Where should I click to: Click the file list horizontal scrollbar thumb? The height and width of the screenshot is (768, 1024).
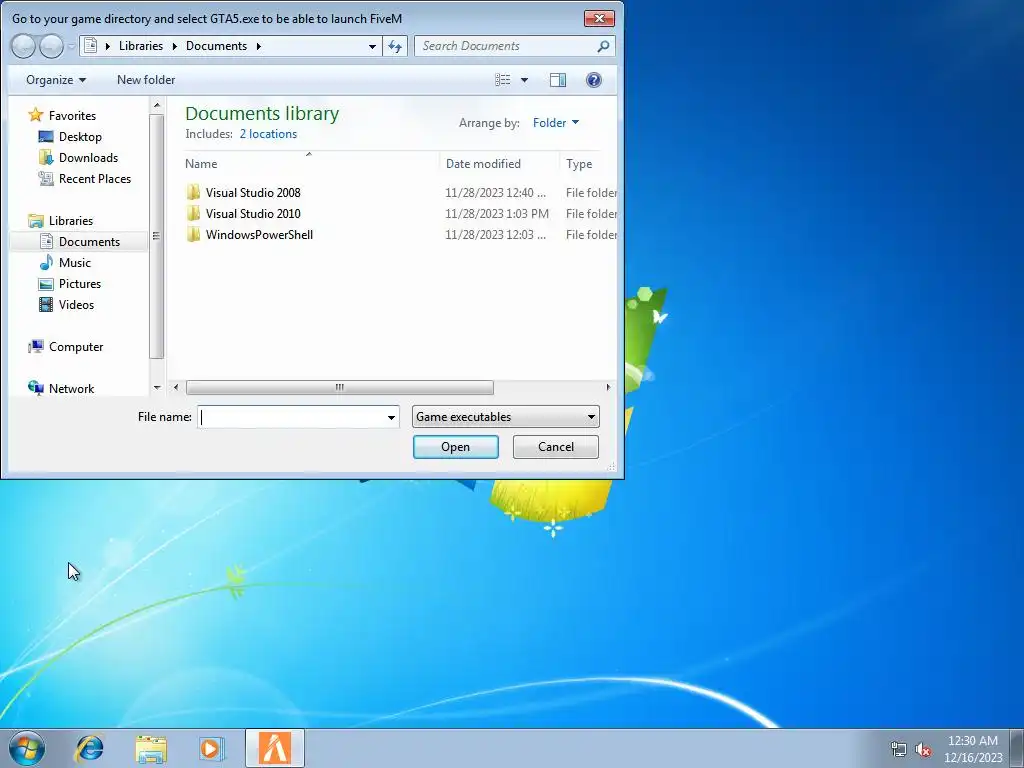tap(340, 387)
